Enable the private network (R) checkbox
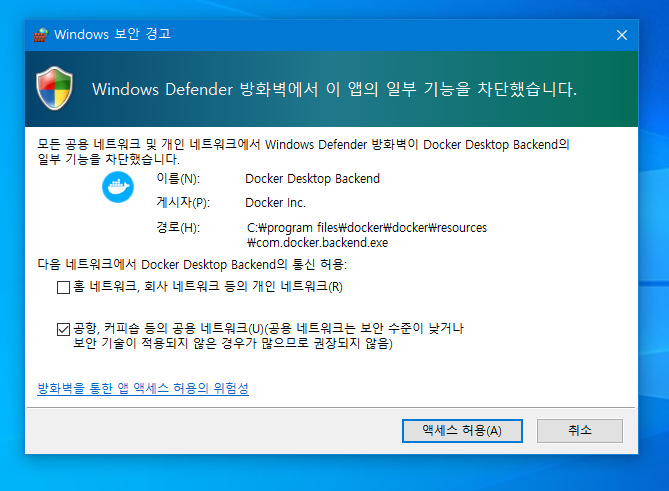The width and height of the screenshot is (669, 491). pyautogui.click(x=63, y=287)
